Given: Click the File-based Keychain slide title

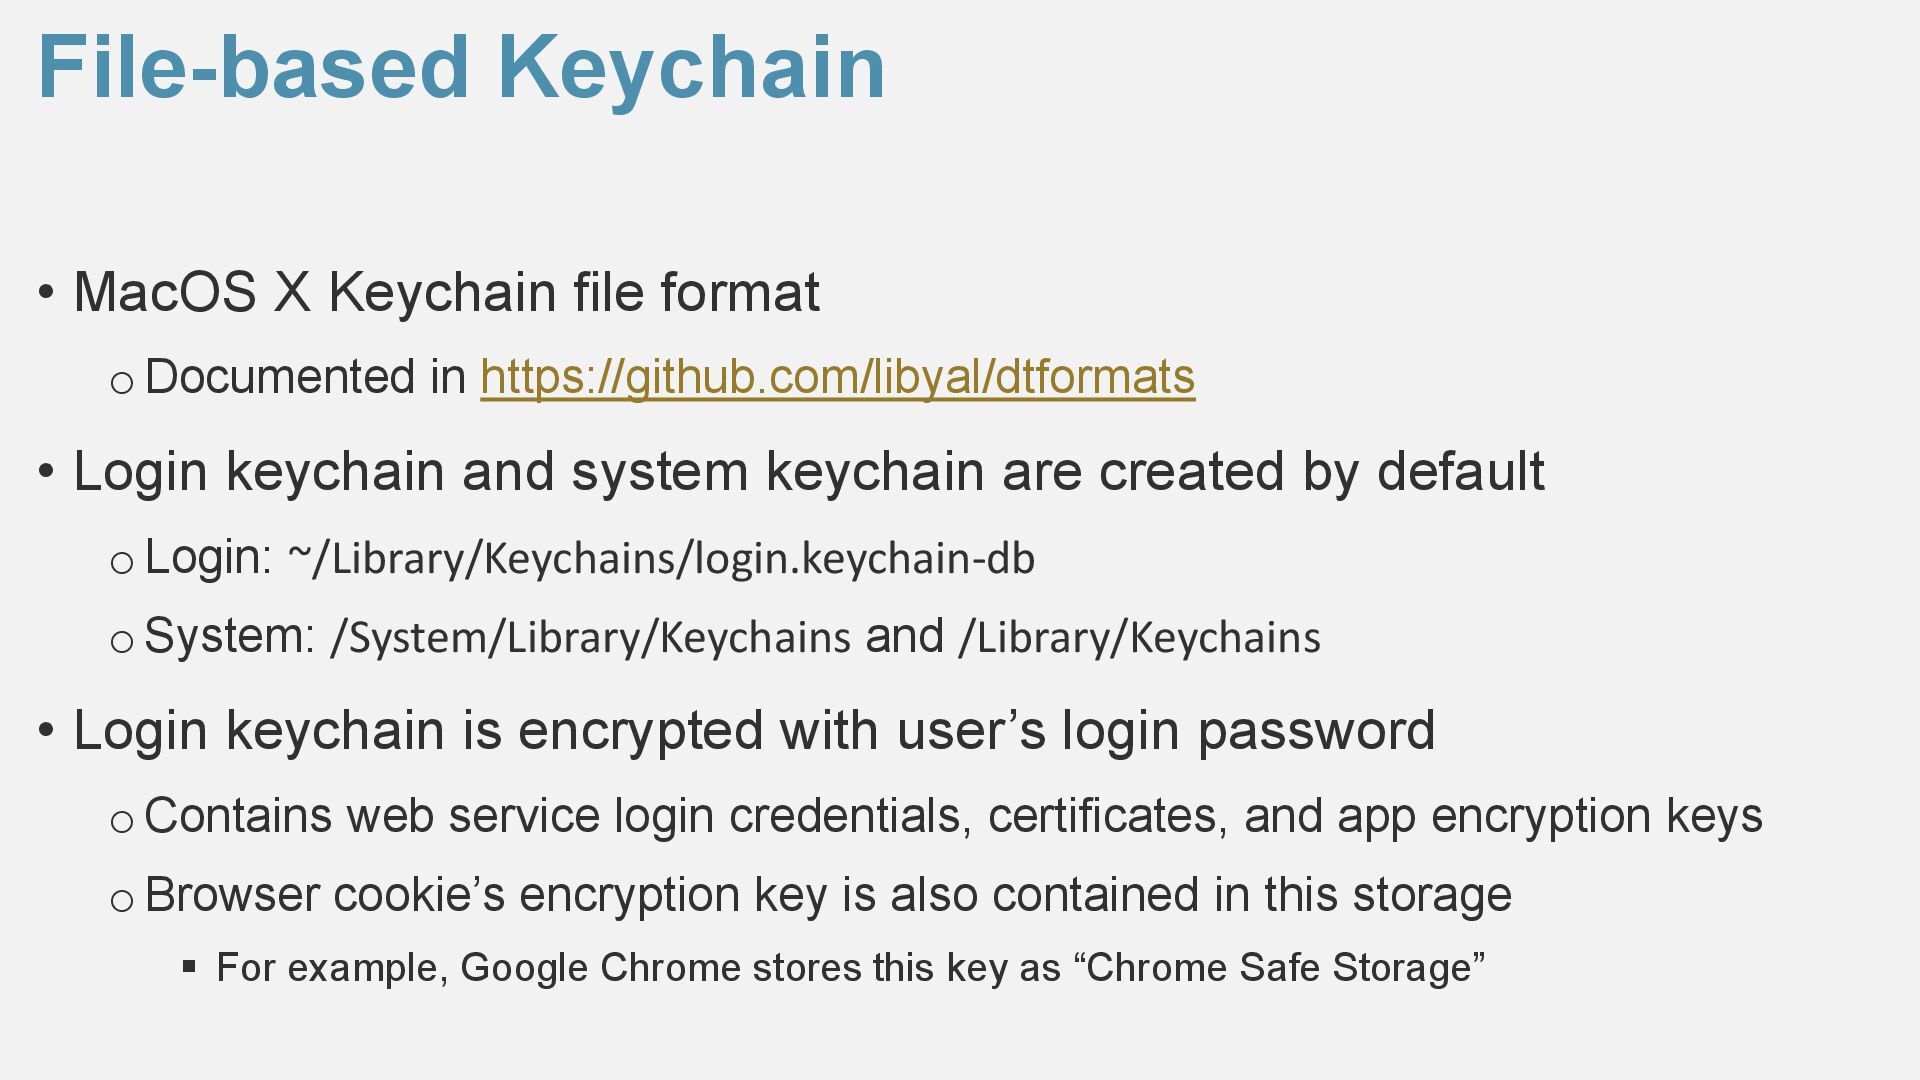Looking at the screenshot, I should point(462,68).
